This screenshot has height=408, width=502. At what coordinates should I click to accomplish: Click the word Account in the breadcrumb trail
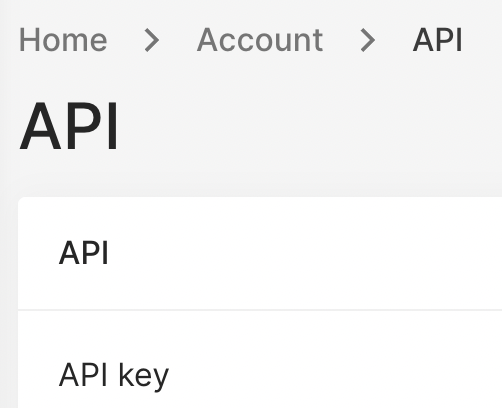tap(260, 40)
